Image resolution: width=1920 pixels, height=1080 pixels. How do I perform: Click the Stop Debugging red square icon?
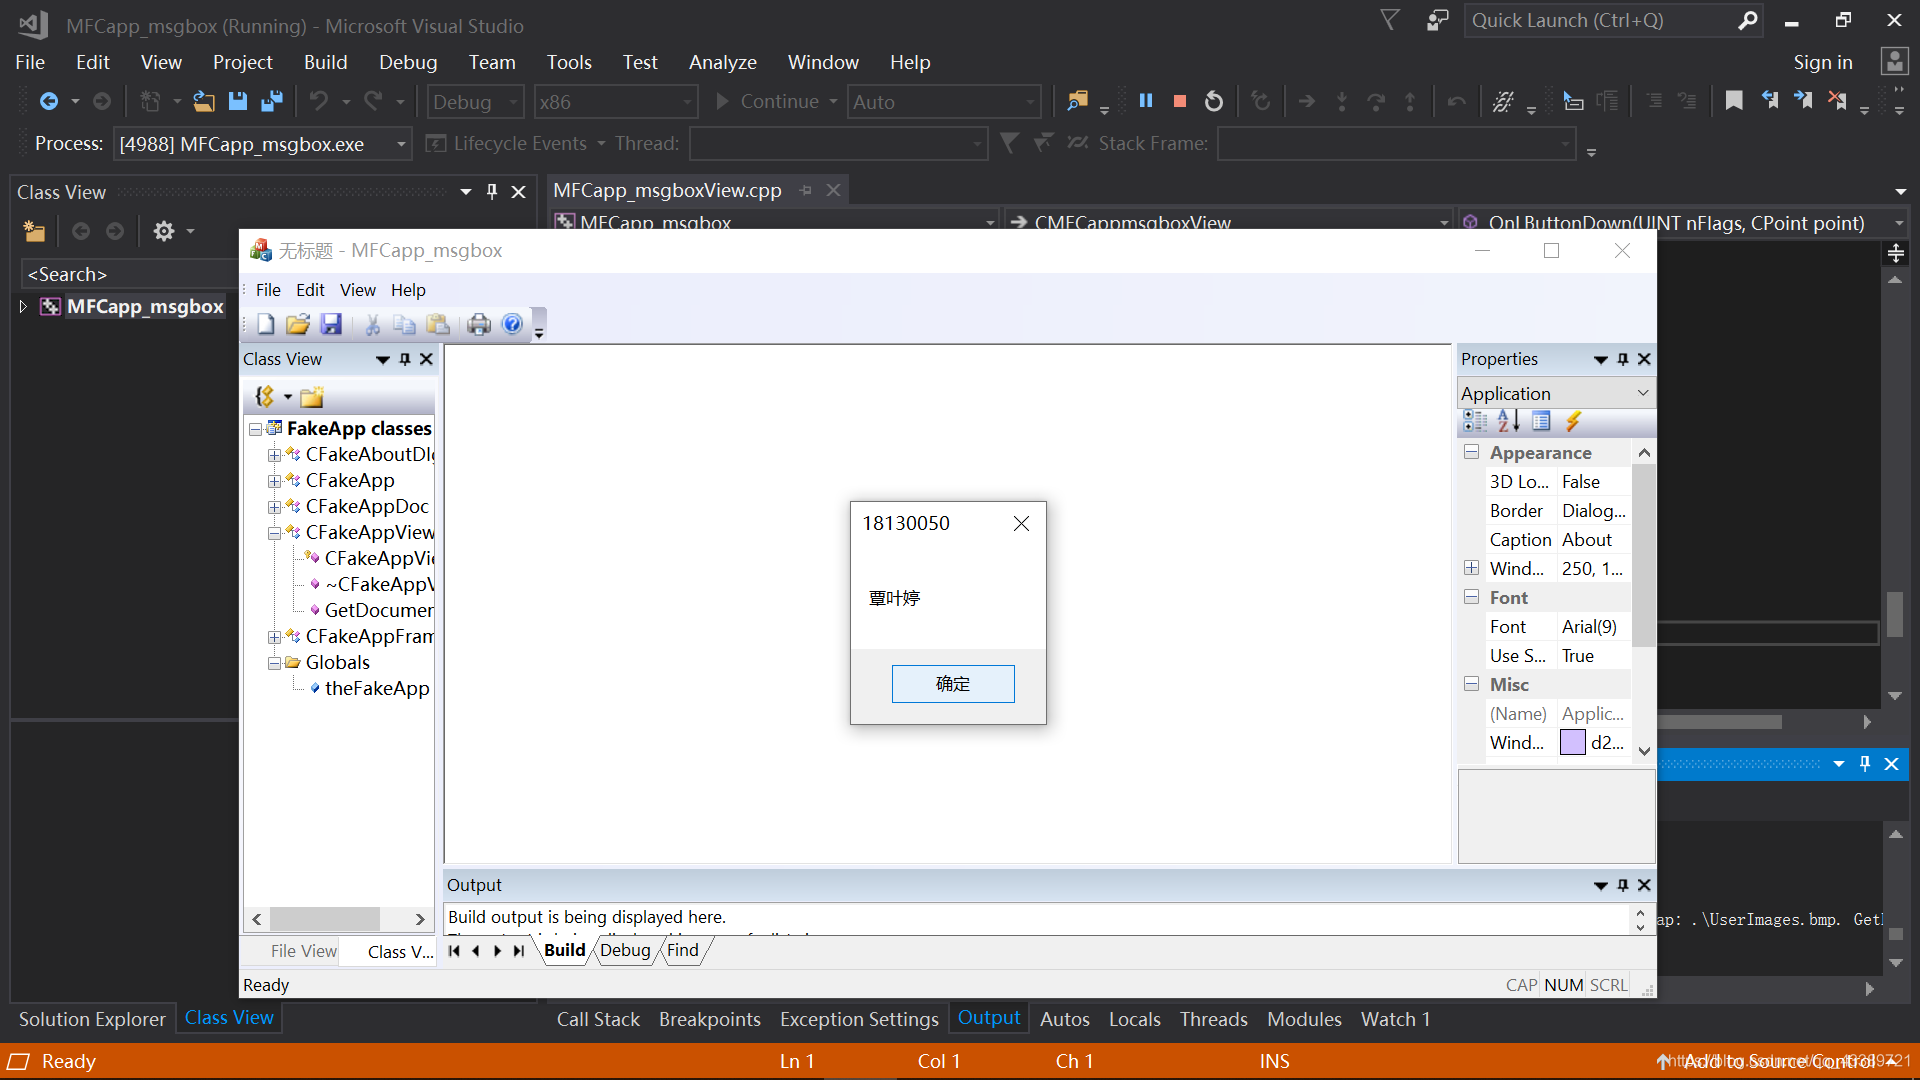(x=1180, y=101)
